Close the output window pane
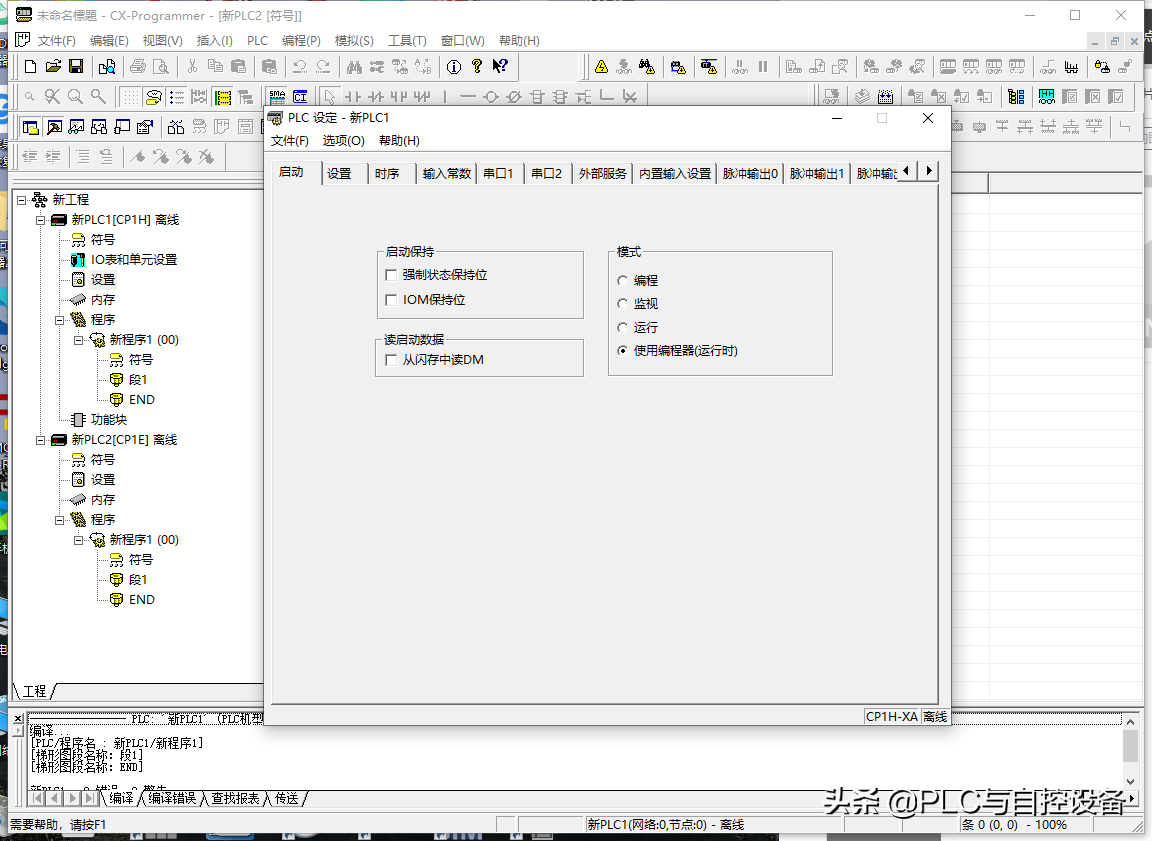The image size is (1152, 841). tap(18, 719)
